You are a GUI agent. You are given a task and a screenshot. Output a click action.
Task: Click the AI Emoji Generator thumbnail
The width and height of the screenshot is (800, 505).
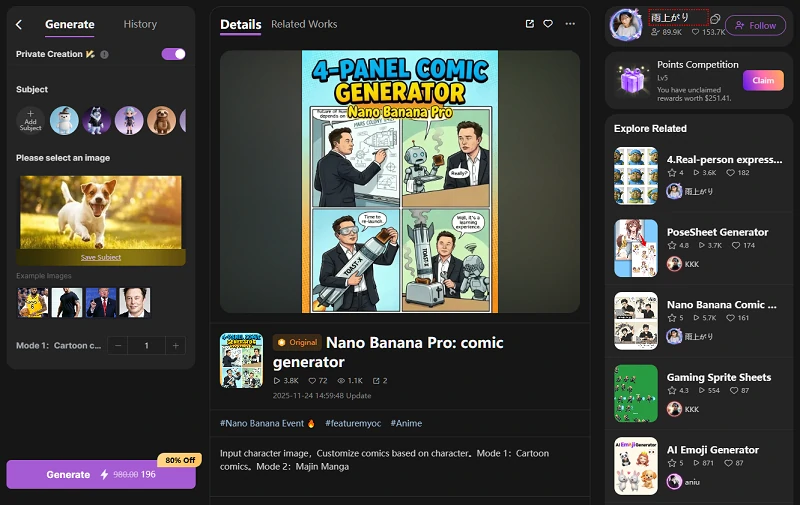pos(636,466)
